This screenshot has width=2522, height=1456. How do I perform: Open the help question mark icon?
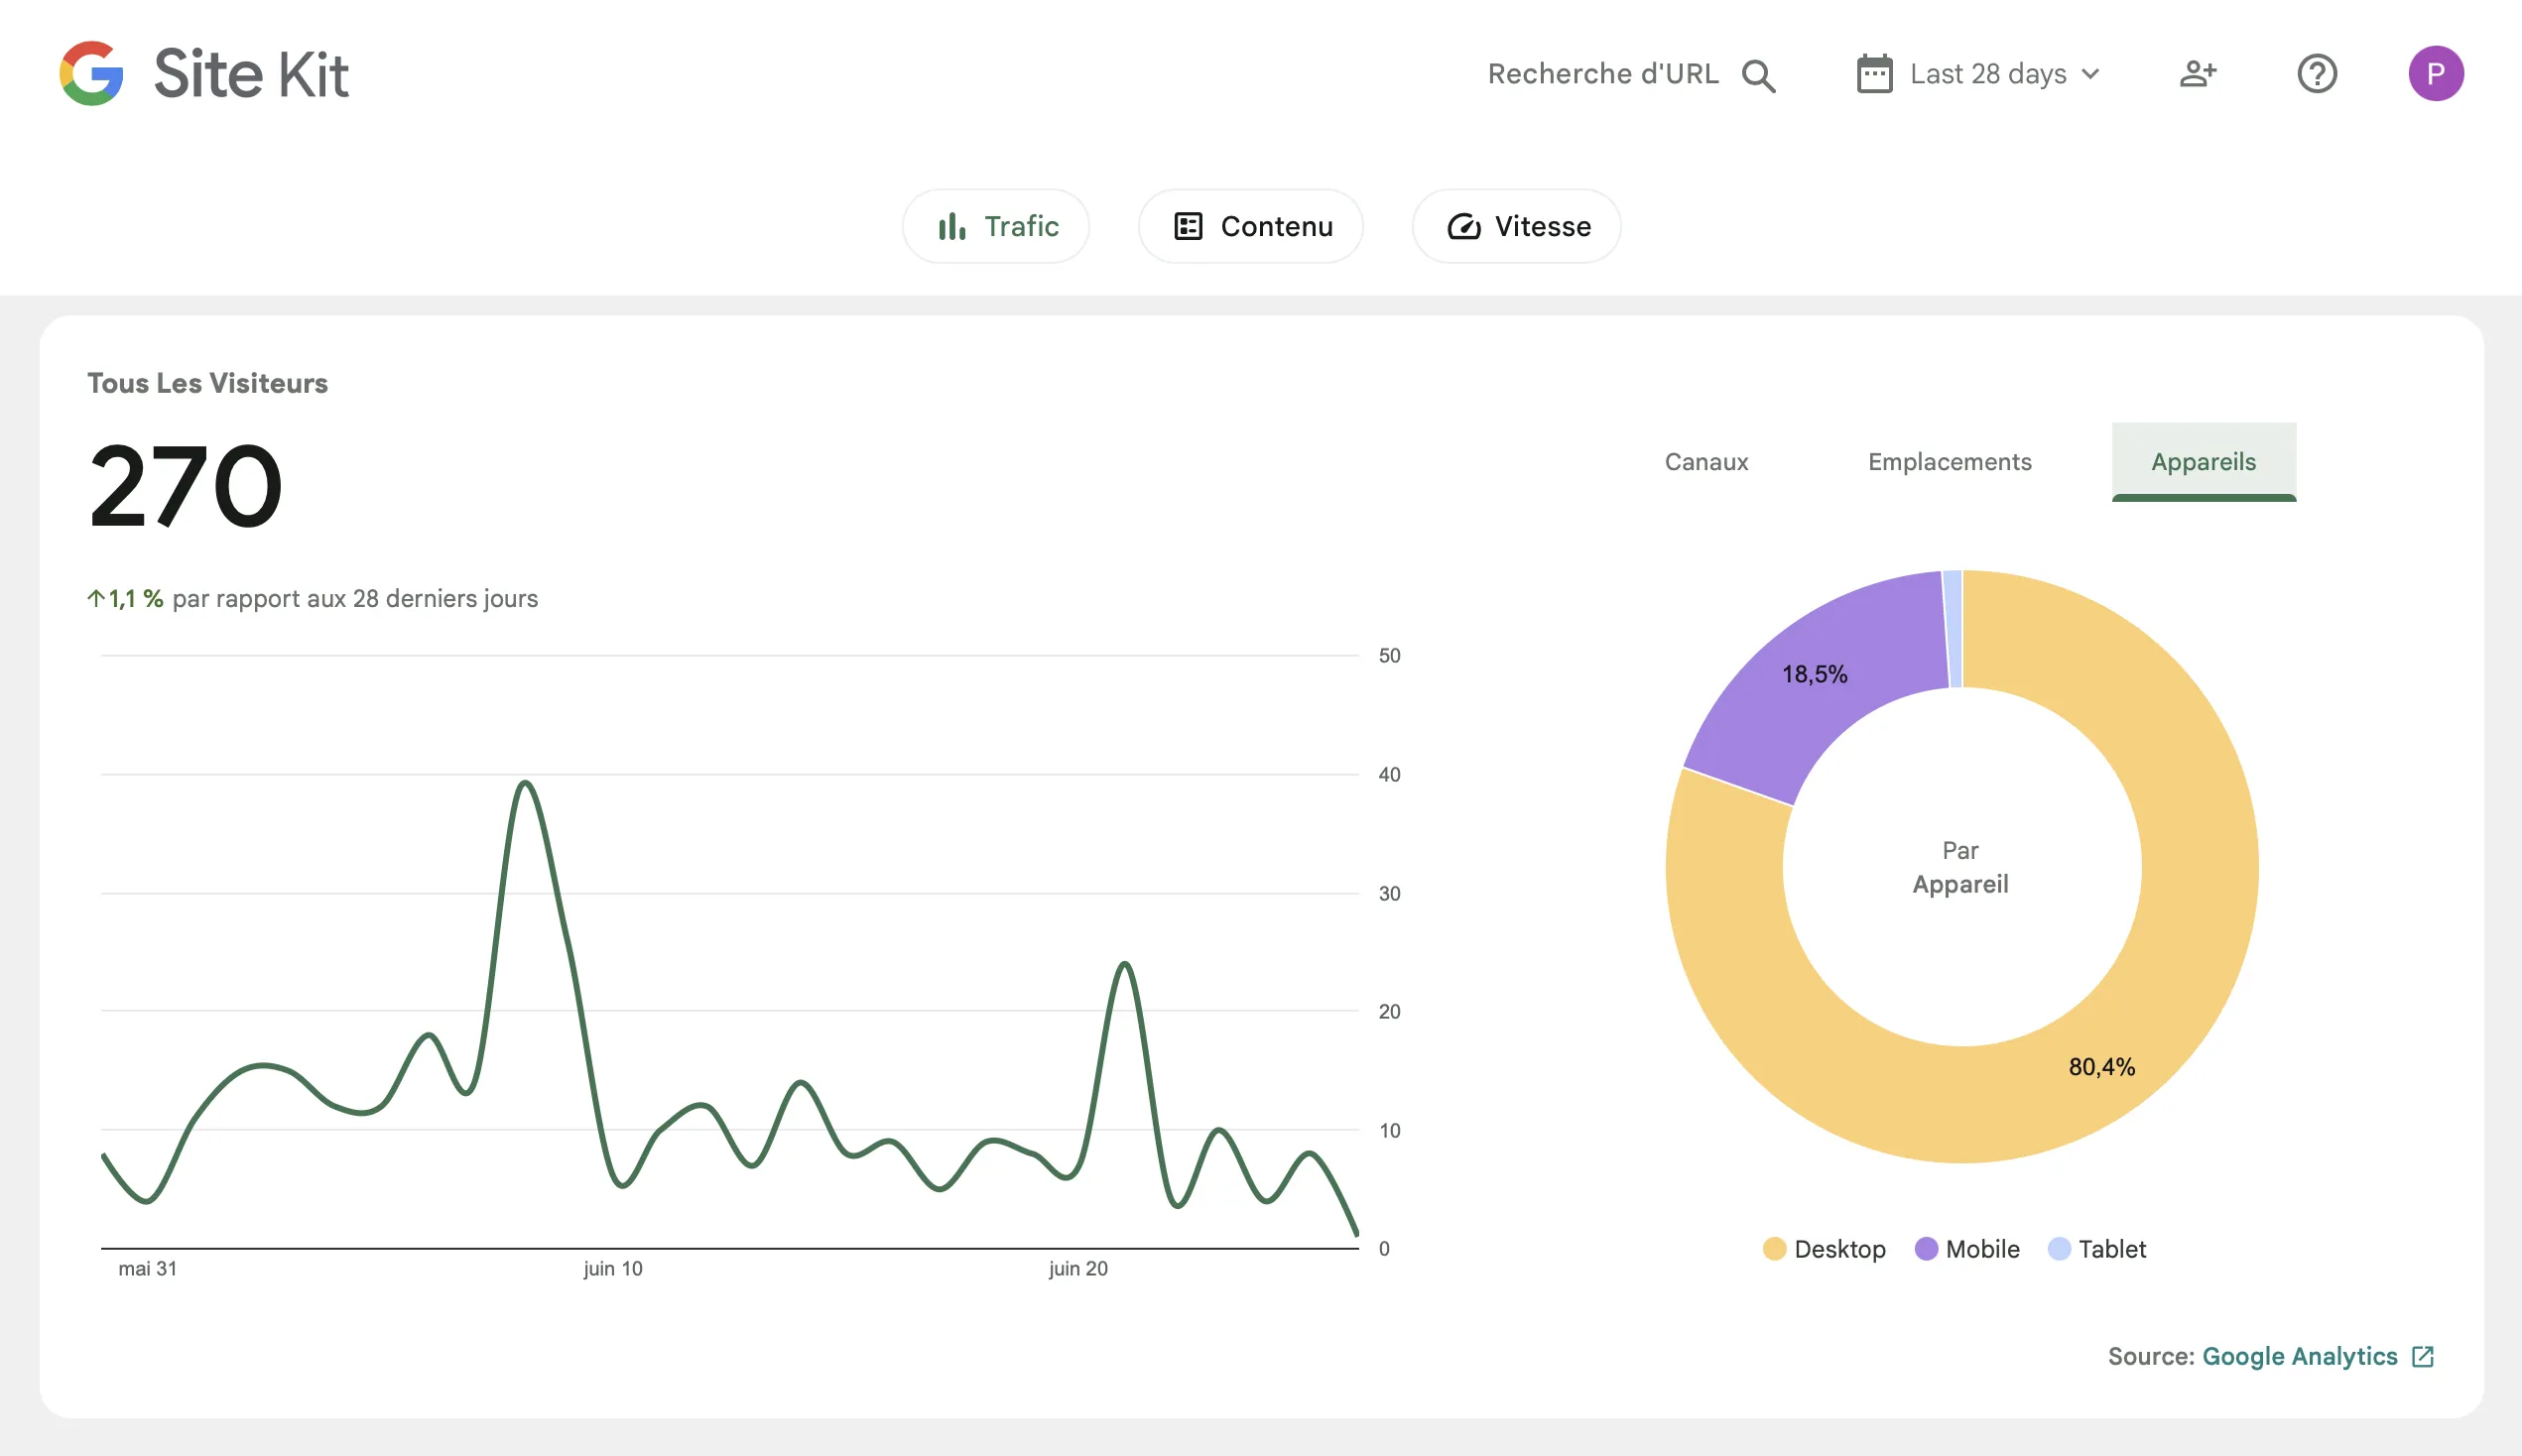click(x=2317, y=73)
